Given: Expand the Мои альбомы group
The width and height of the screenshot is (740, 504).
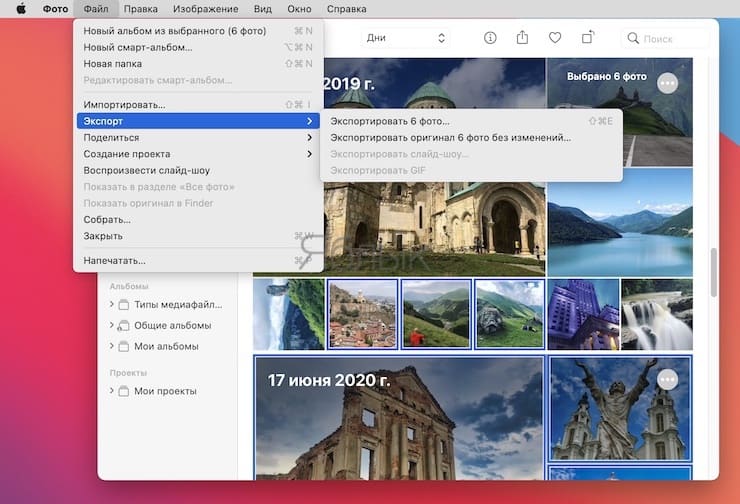Looking at the screenshot, I should click(x=111, y=346).
